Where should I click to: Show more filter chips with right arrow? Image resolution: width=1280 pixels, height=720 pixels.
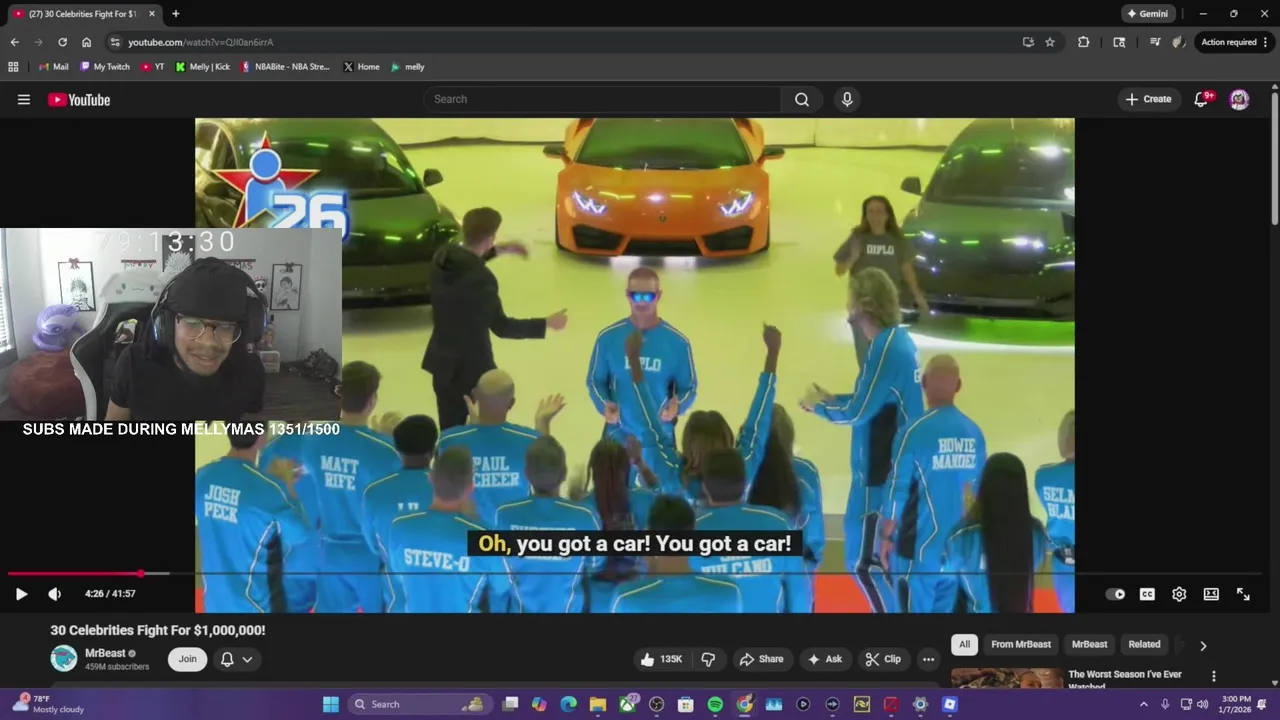point(1203,646)
